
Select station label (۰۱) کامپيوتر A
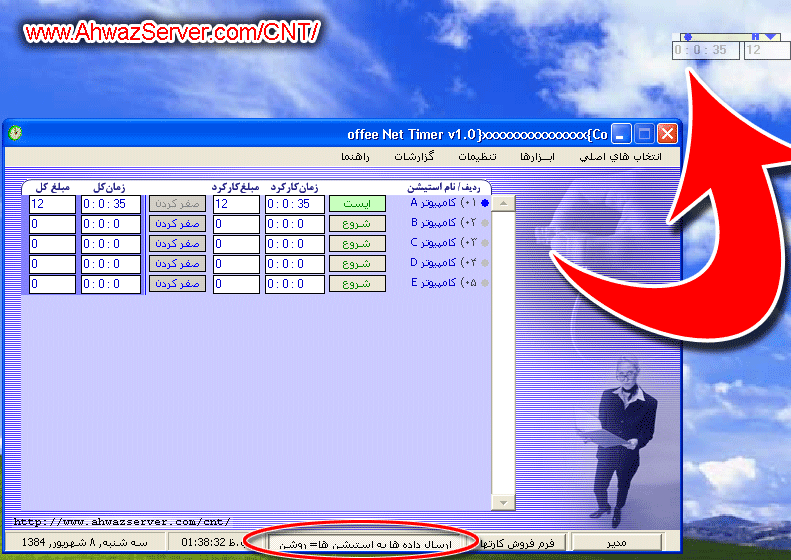(443, 203)
